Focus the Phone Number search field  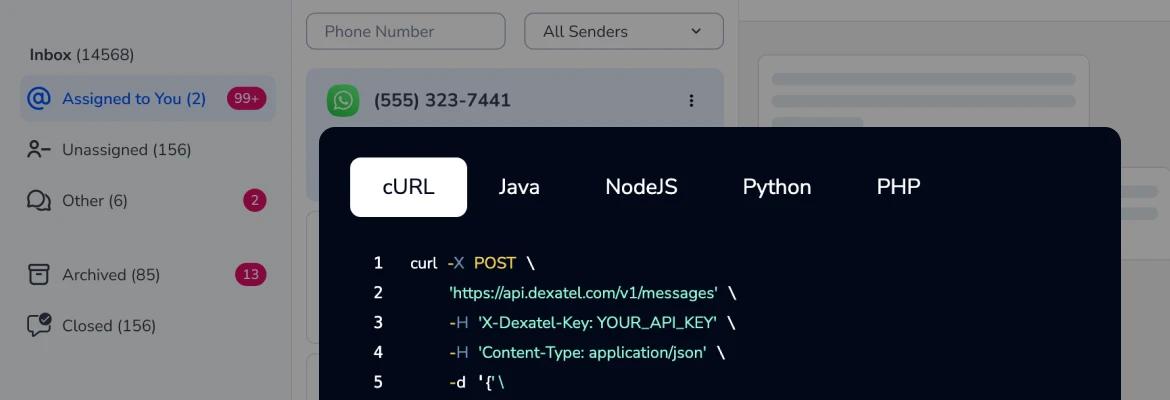click(406, 31)
